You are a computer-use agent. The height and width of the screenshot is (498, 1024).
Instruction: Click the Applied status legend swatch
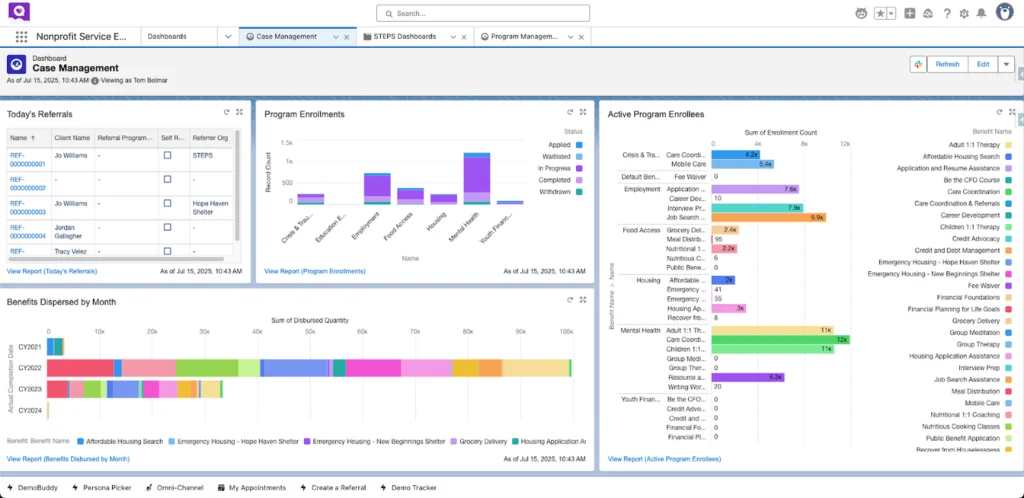(x=579, y=145)
